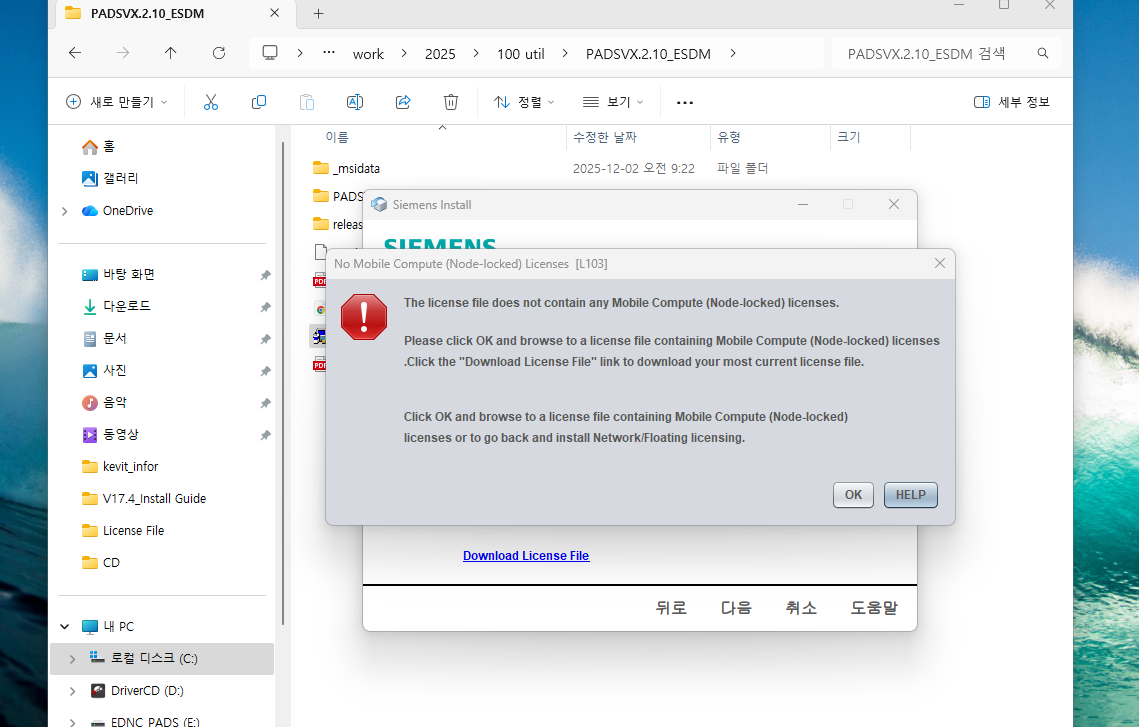Navigate back with the back arrow
Screen dimensions: 1139x727
point(75,54)
